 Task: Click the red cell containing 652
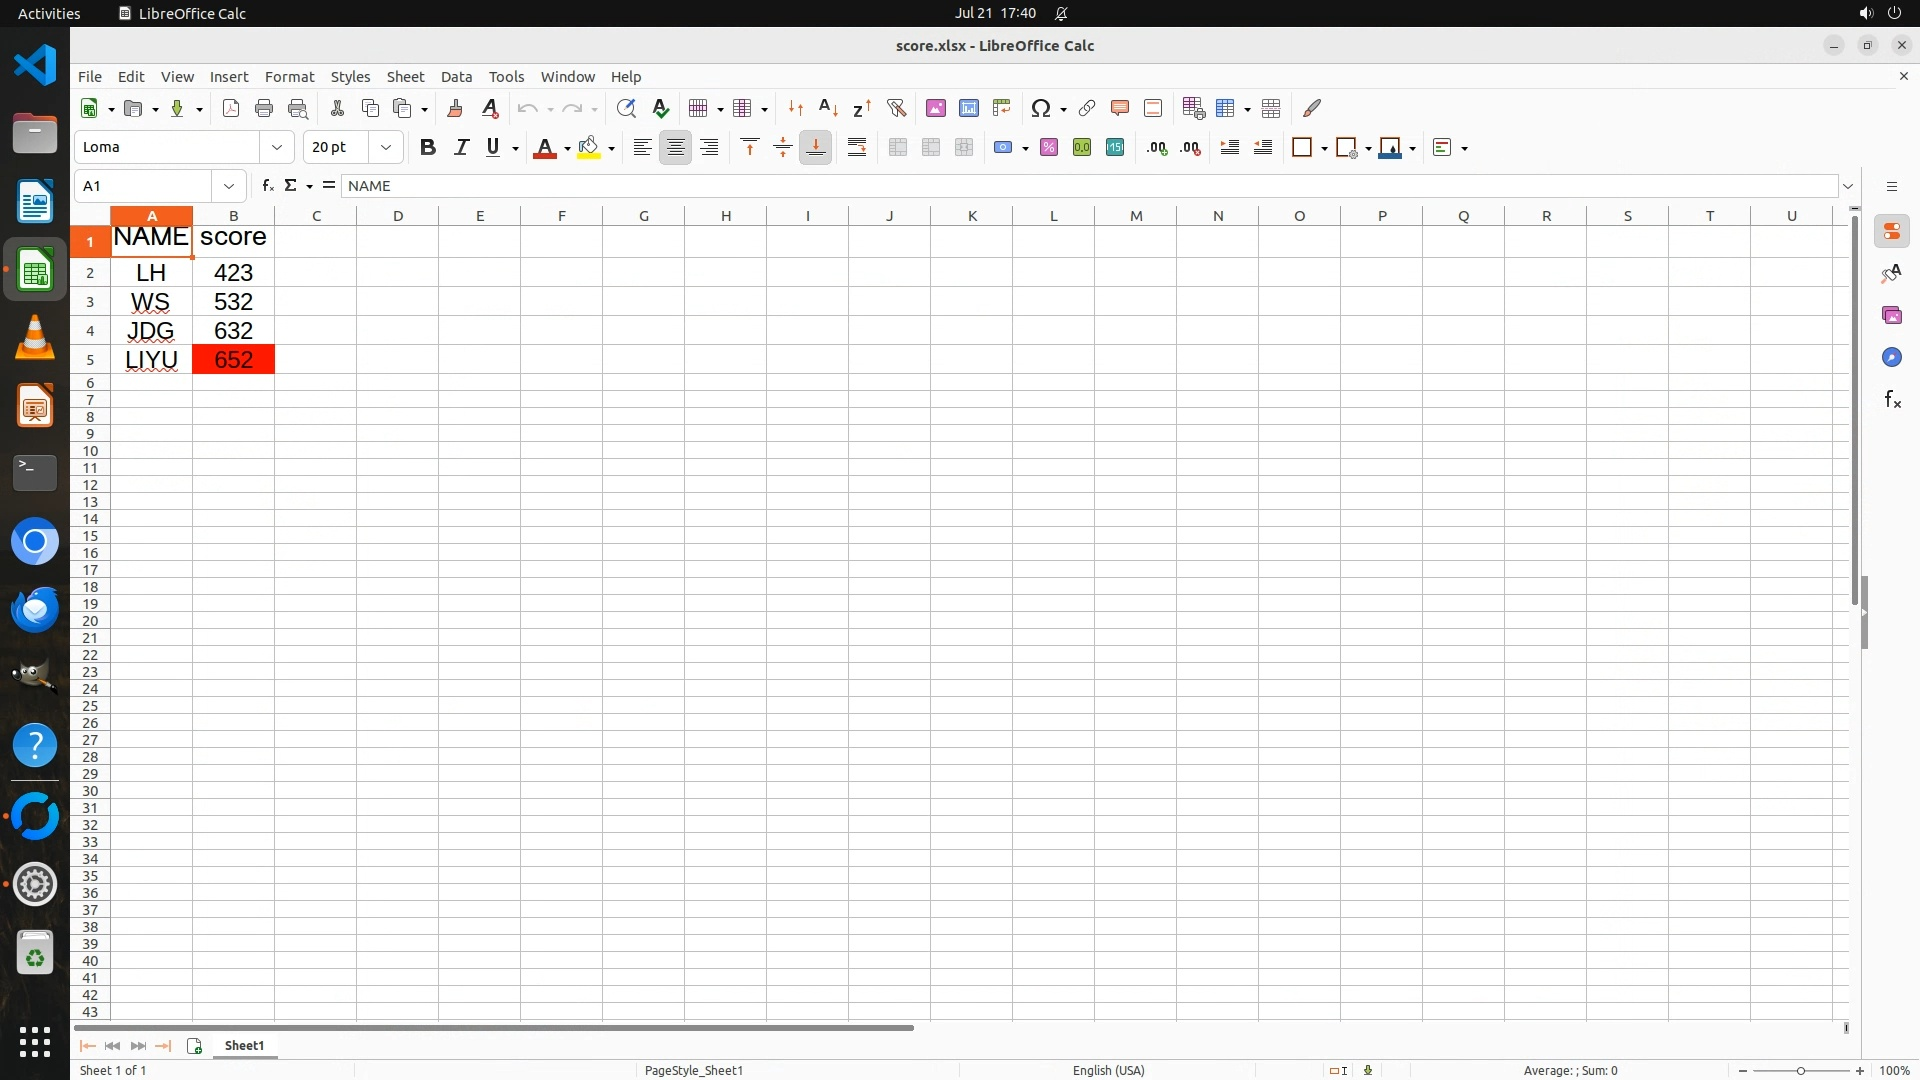(x=233, y=360)
